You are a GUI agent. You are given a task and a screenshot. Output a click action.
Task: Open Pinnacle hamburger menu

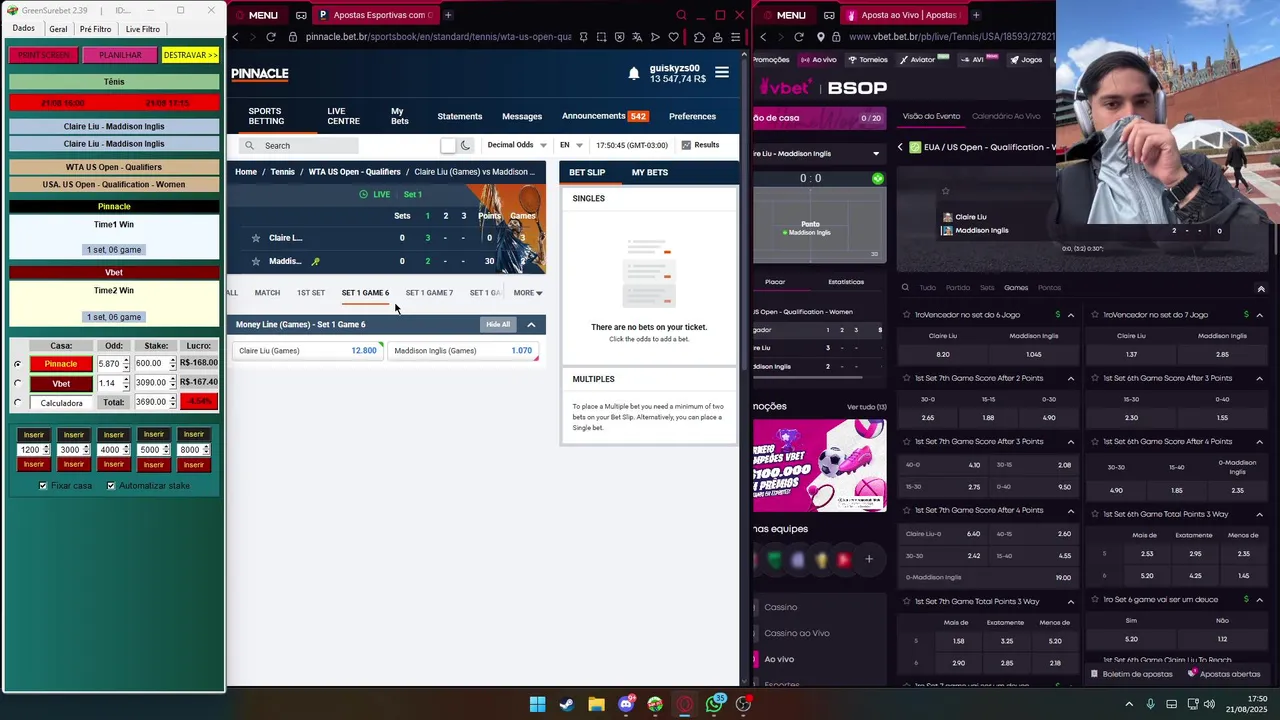[x=722, y=73]
